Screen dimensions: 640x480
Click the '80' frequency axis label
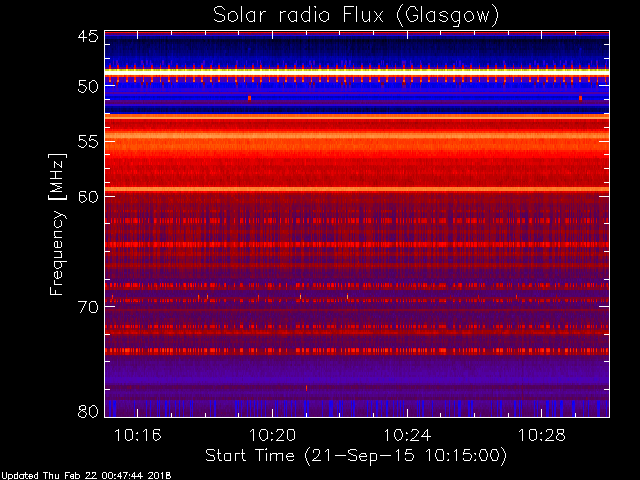88,411
